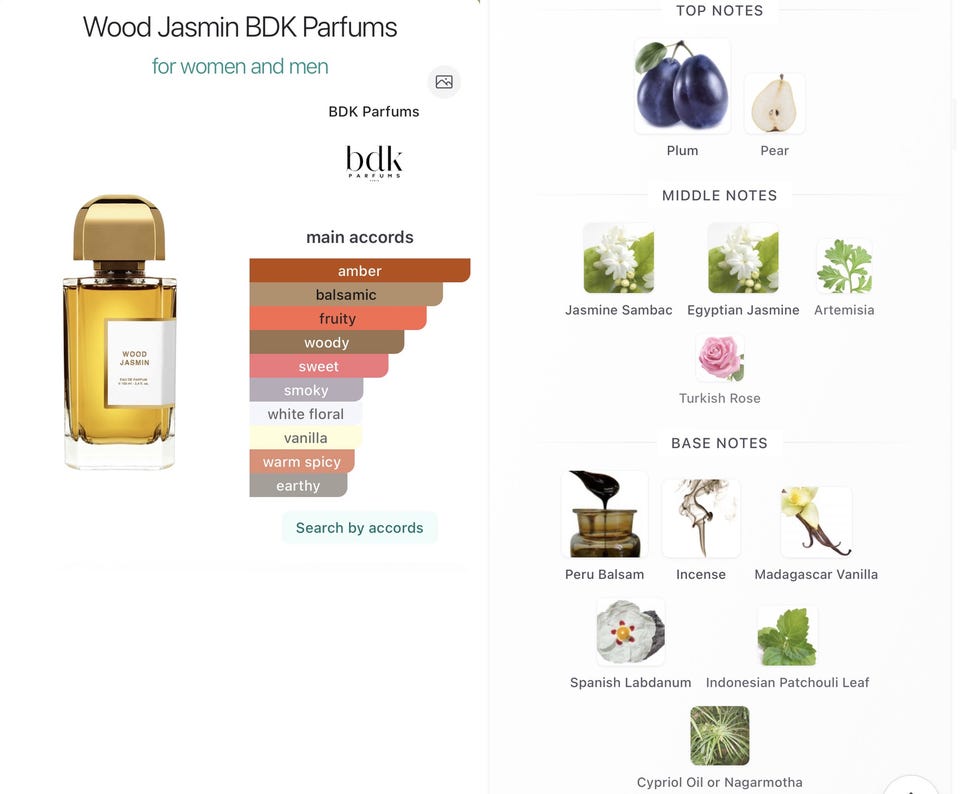Open the Turkish Rose note icon
The width and height of the screenshot is (960, 794).
(720, 358)
